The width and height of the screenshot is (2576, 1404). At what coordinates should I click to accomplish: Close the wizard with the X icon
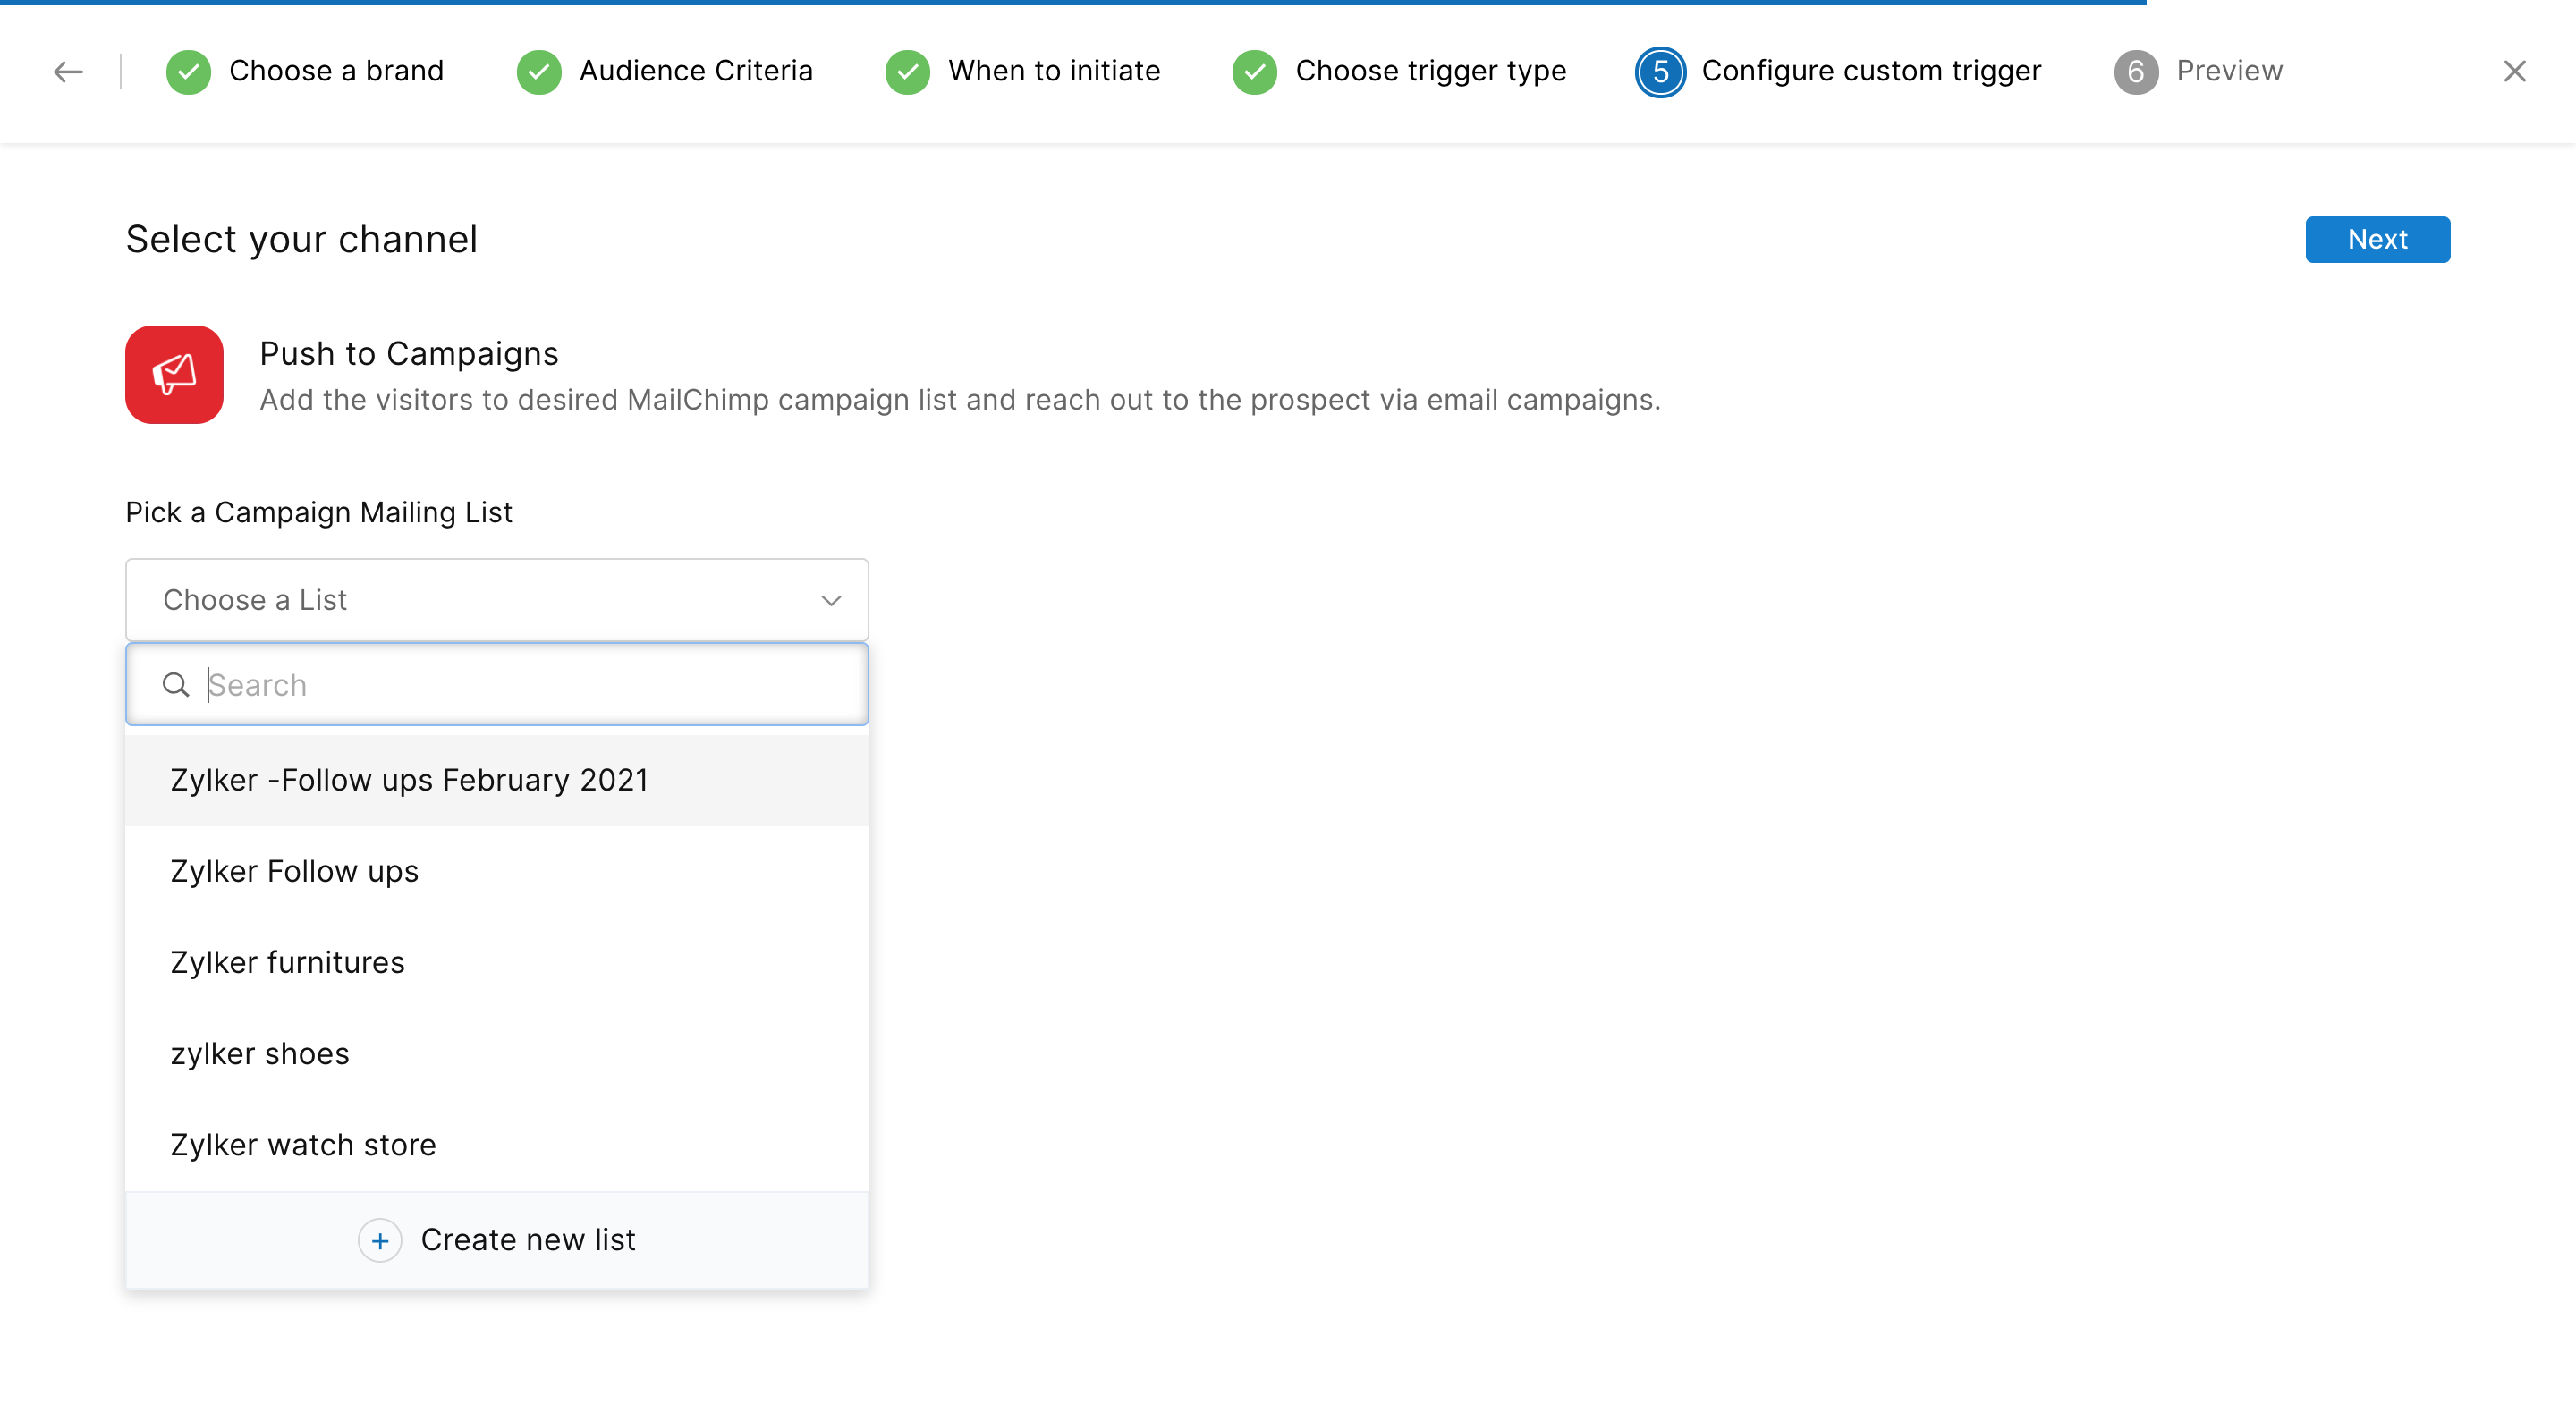[2514, 71]
